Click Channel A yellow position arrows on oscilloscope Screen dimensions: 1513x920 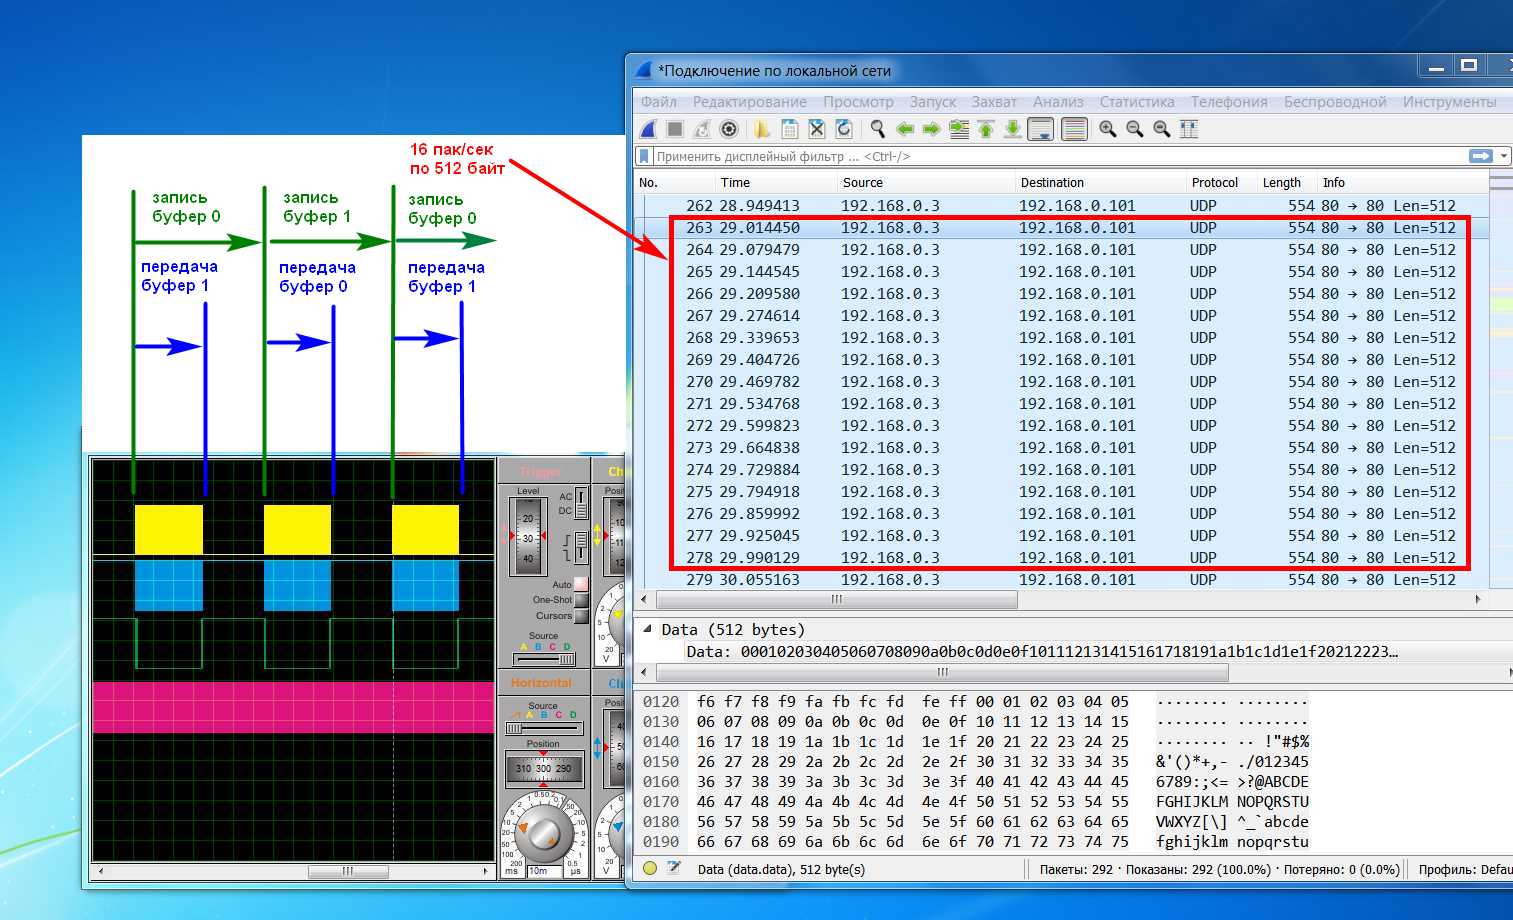pyautogui.click(x=597, y=535)
